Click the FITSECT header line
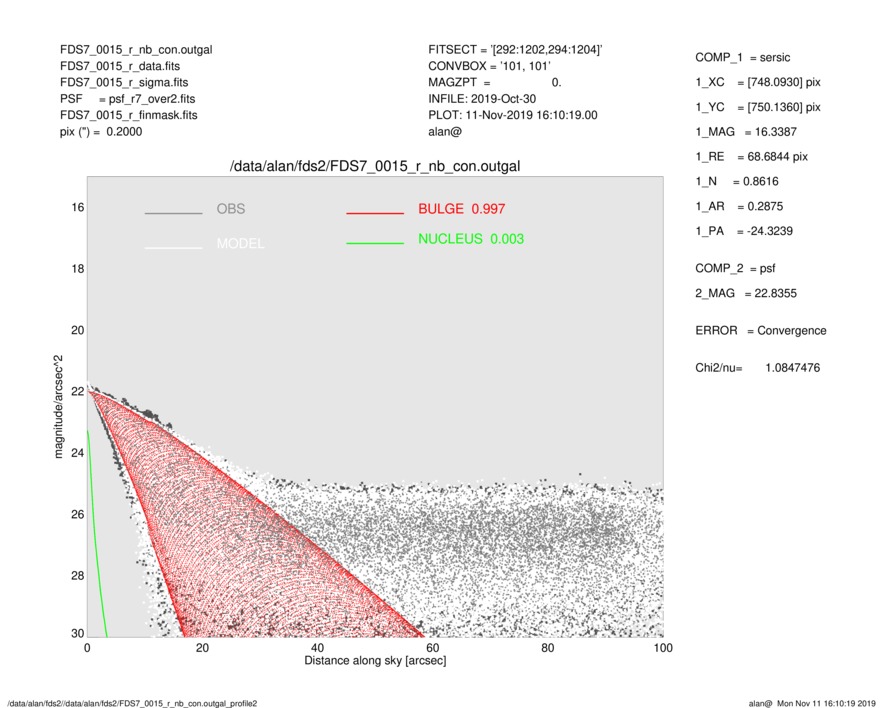The width and height of the screenshot is (885, 708). coord(515,50)
